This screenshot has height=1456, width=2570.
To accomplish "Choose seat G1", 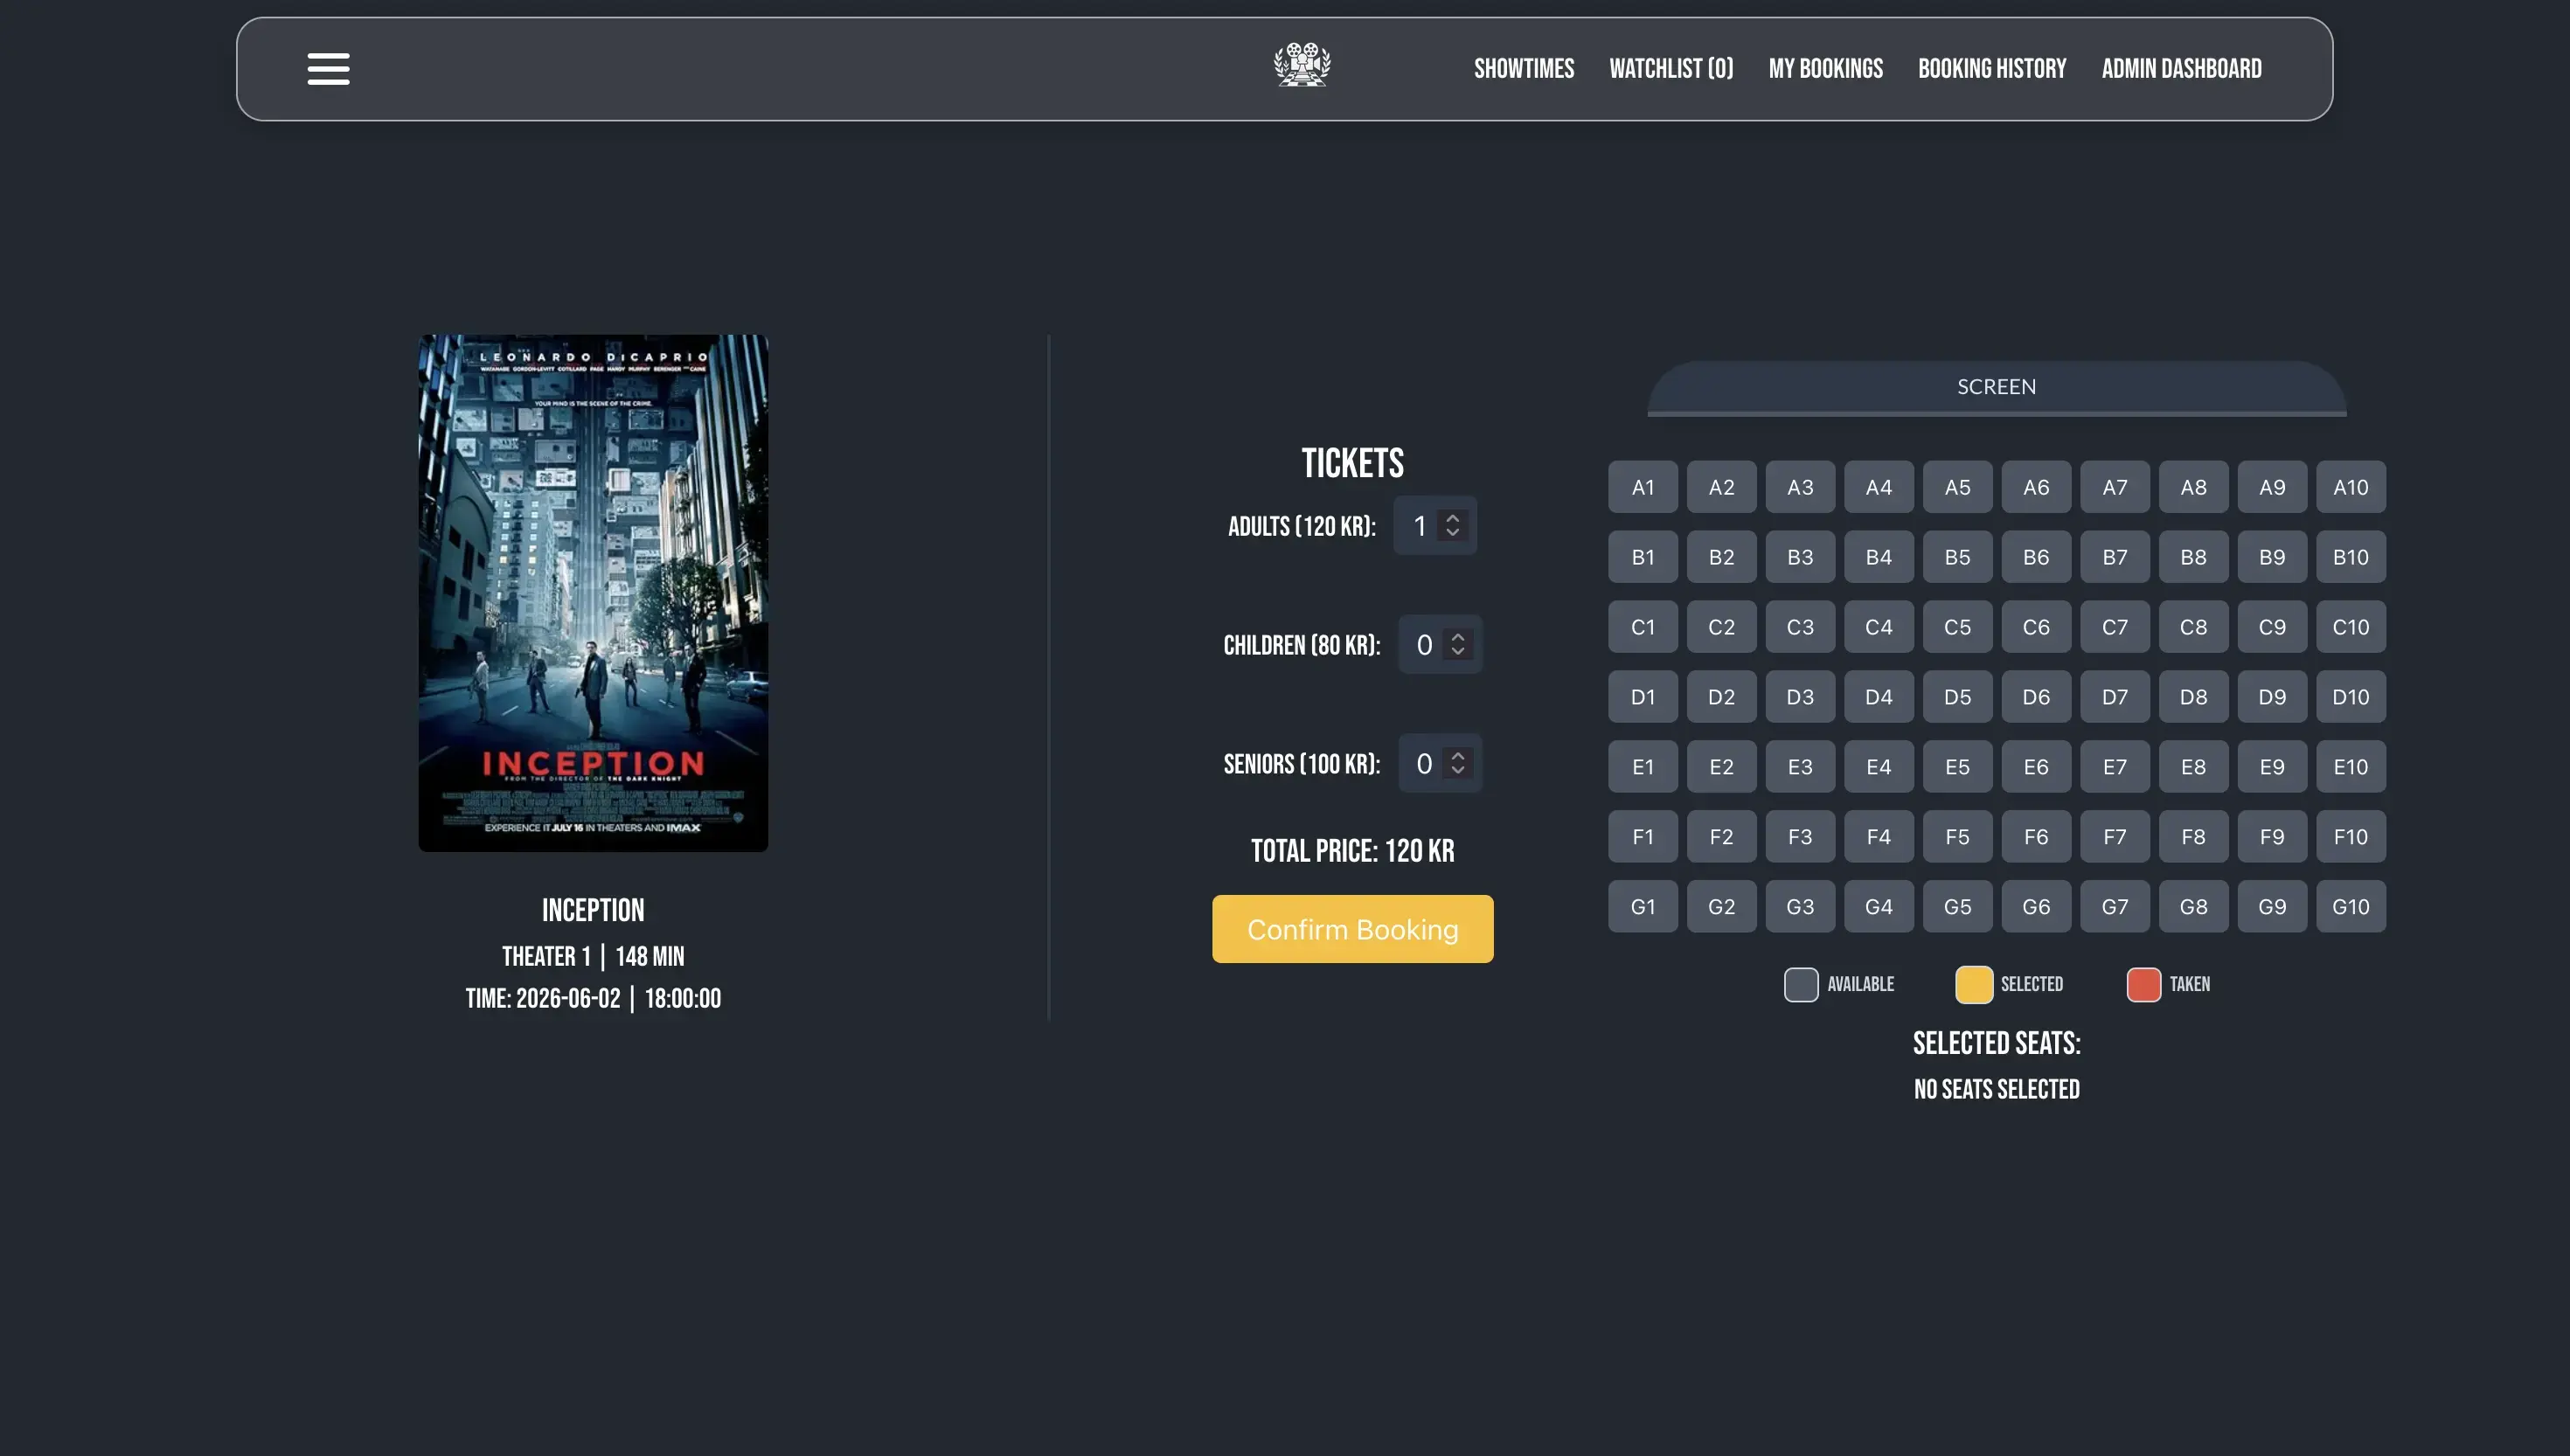I will pos(1642,907).
